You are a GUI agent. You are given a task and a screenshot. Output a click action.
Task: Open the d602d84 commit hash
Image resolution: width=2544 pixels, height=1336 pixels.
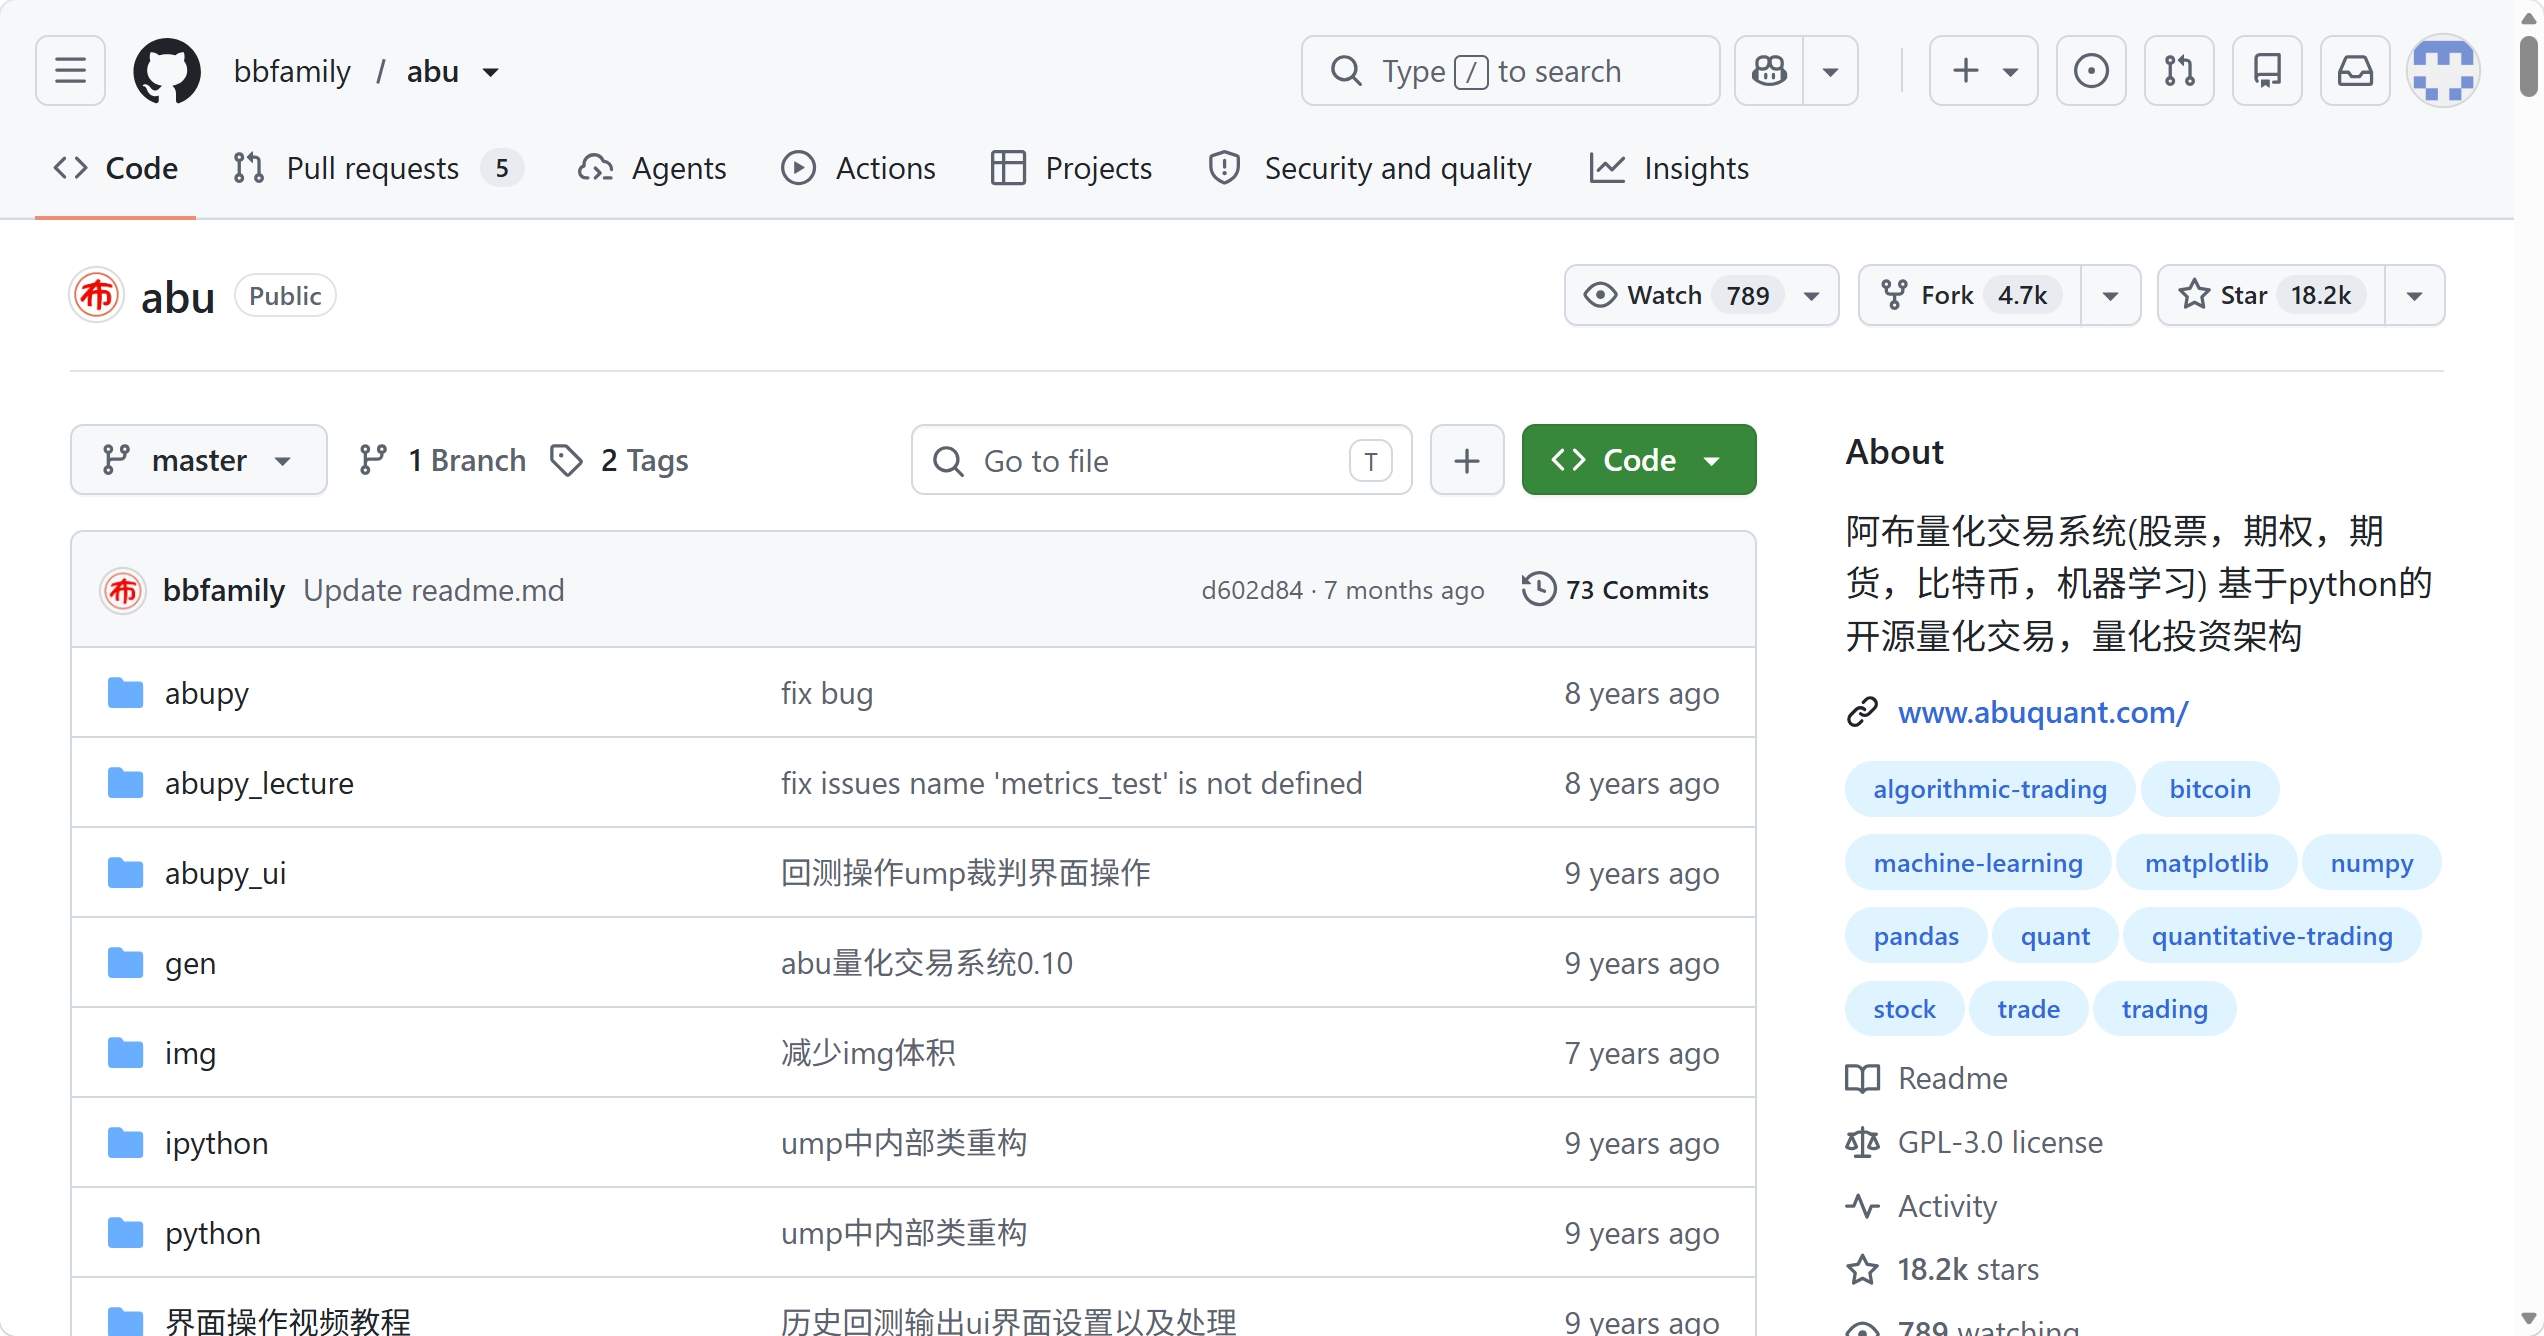point(1252,591)
